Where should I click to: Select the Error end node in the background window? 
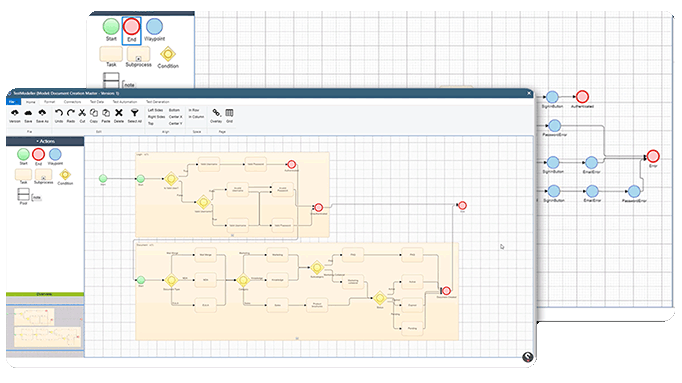[x=653, y=156]
